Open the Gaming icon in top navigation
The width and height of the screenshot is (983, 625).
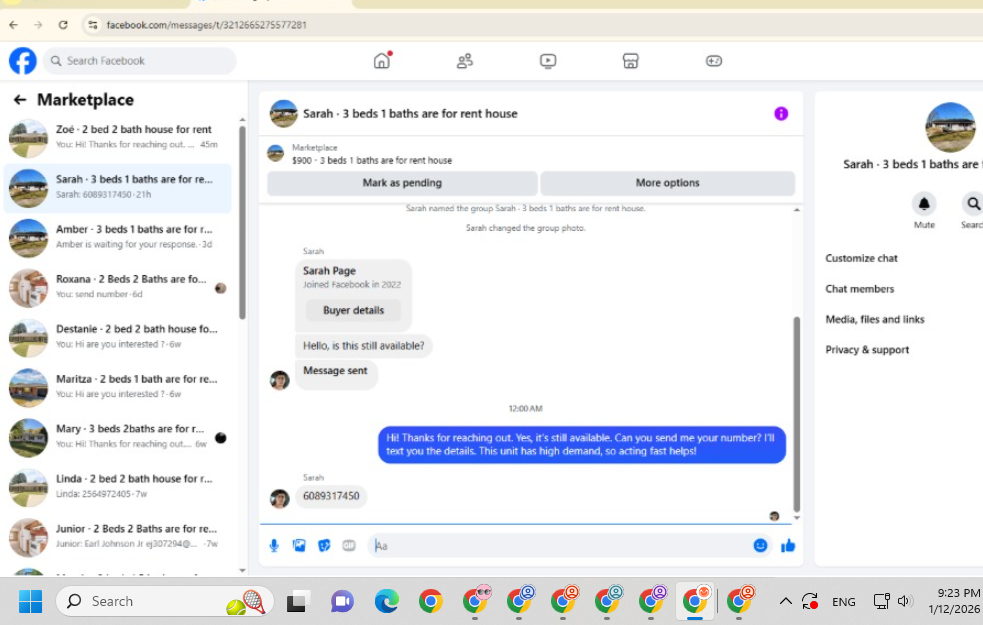click(713, 61)
